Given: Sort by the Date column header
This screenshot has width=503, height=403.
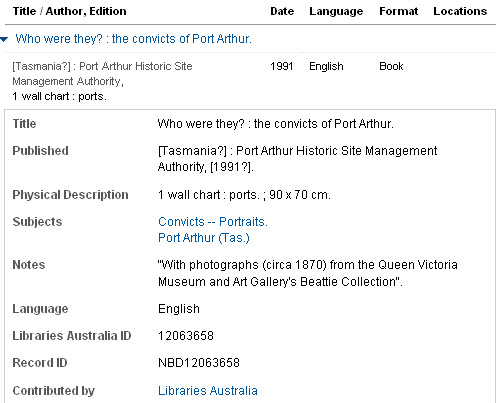Looking at the screenshot, I should [x=282, y=11].
